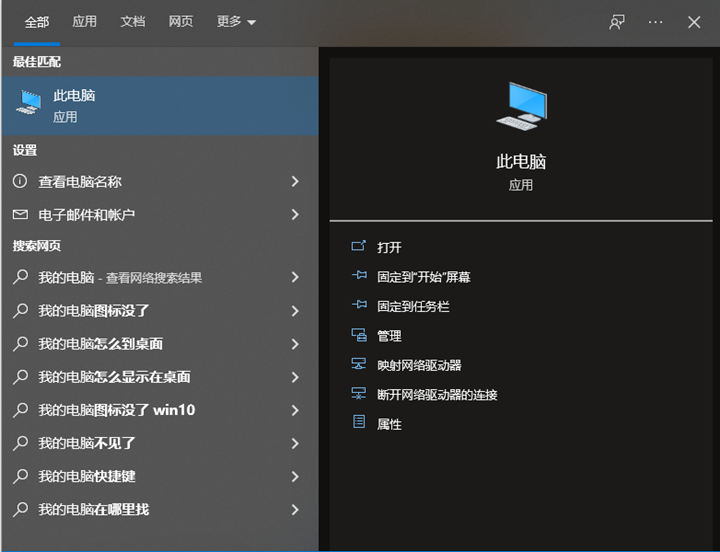The height and width of the screenshot is (552, 720).
Task: Click search icon beside 我的电脑怎么显示在桌面
Action: (20, 377)
